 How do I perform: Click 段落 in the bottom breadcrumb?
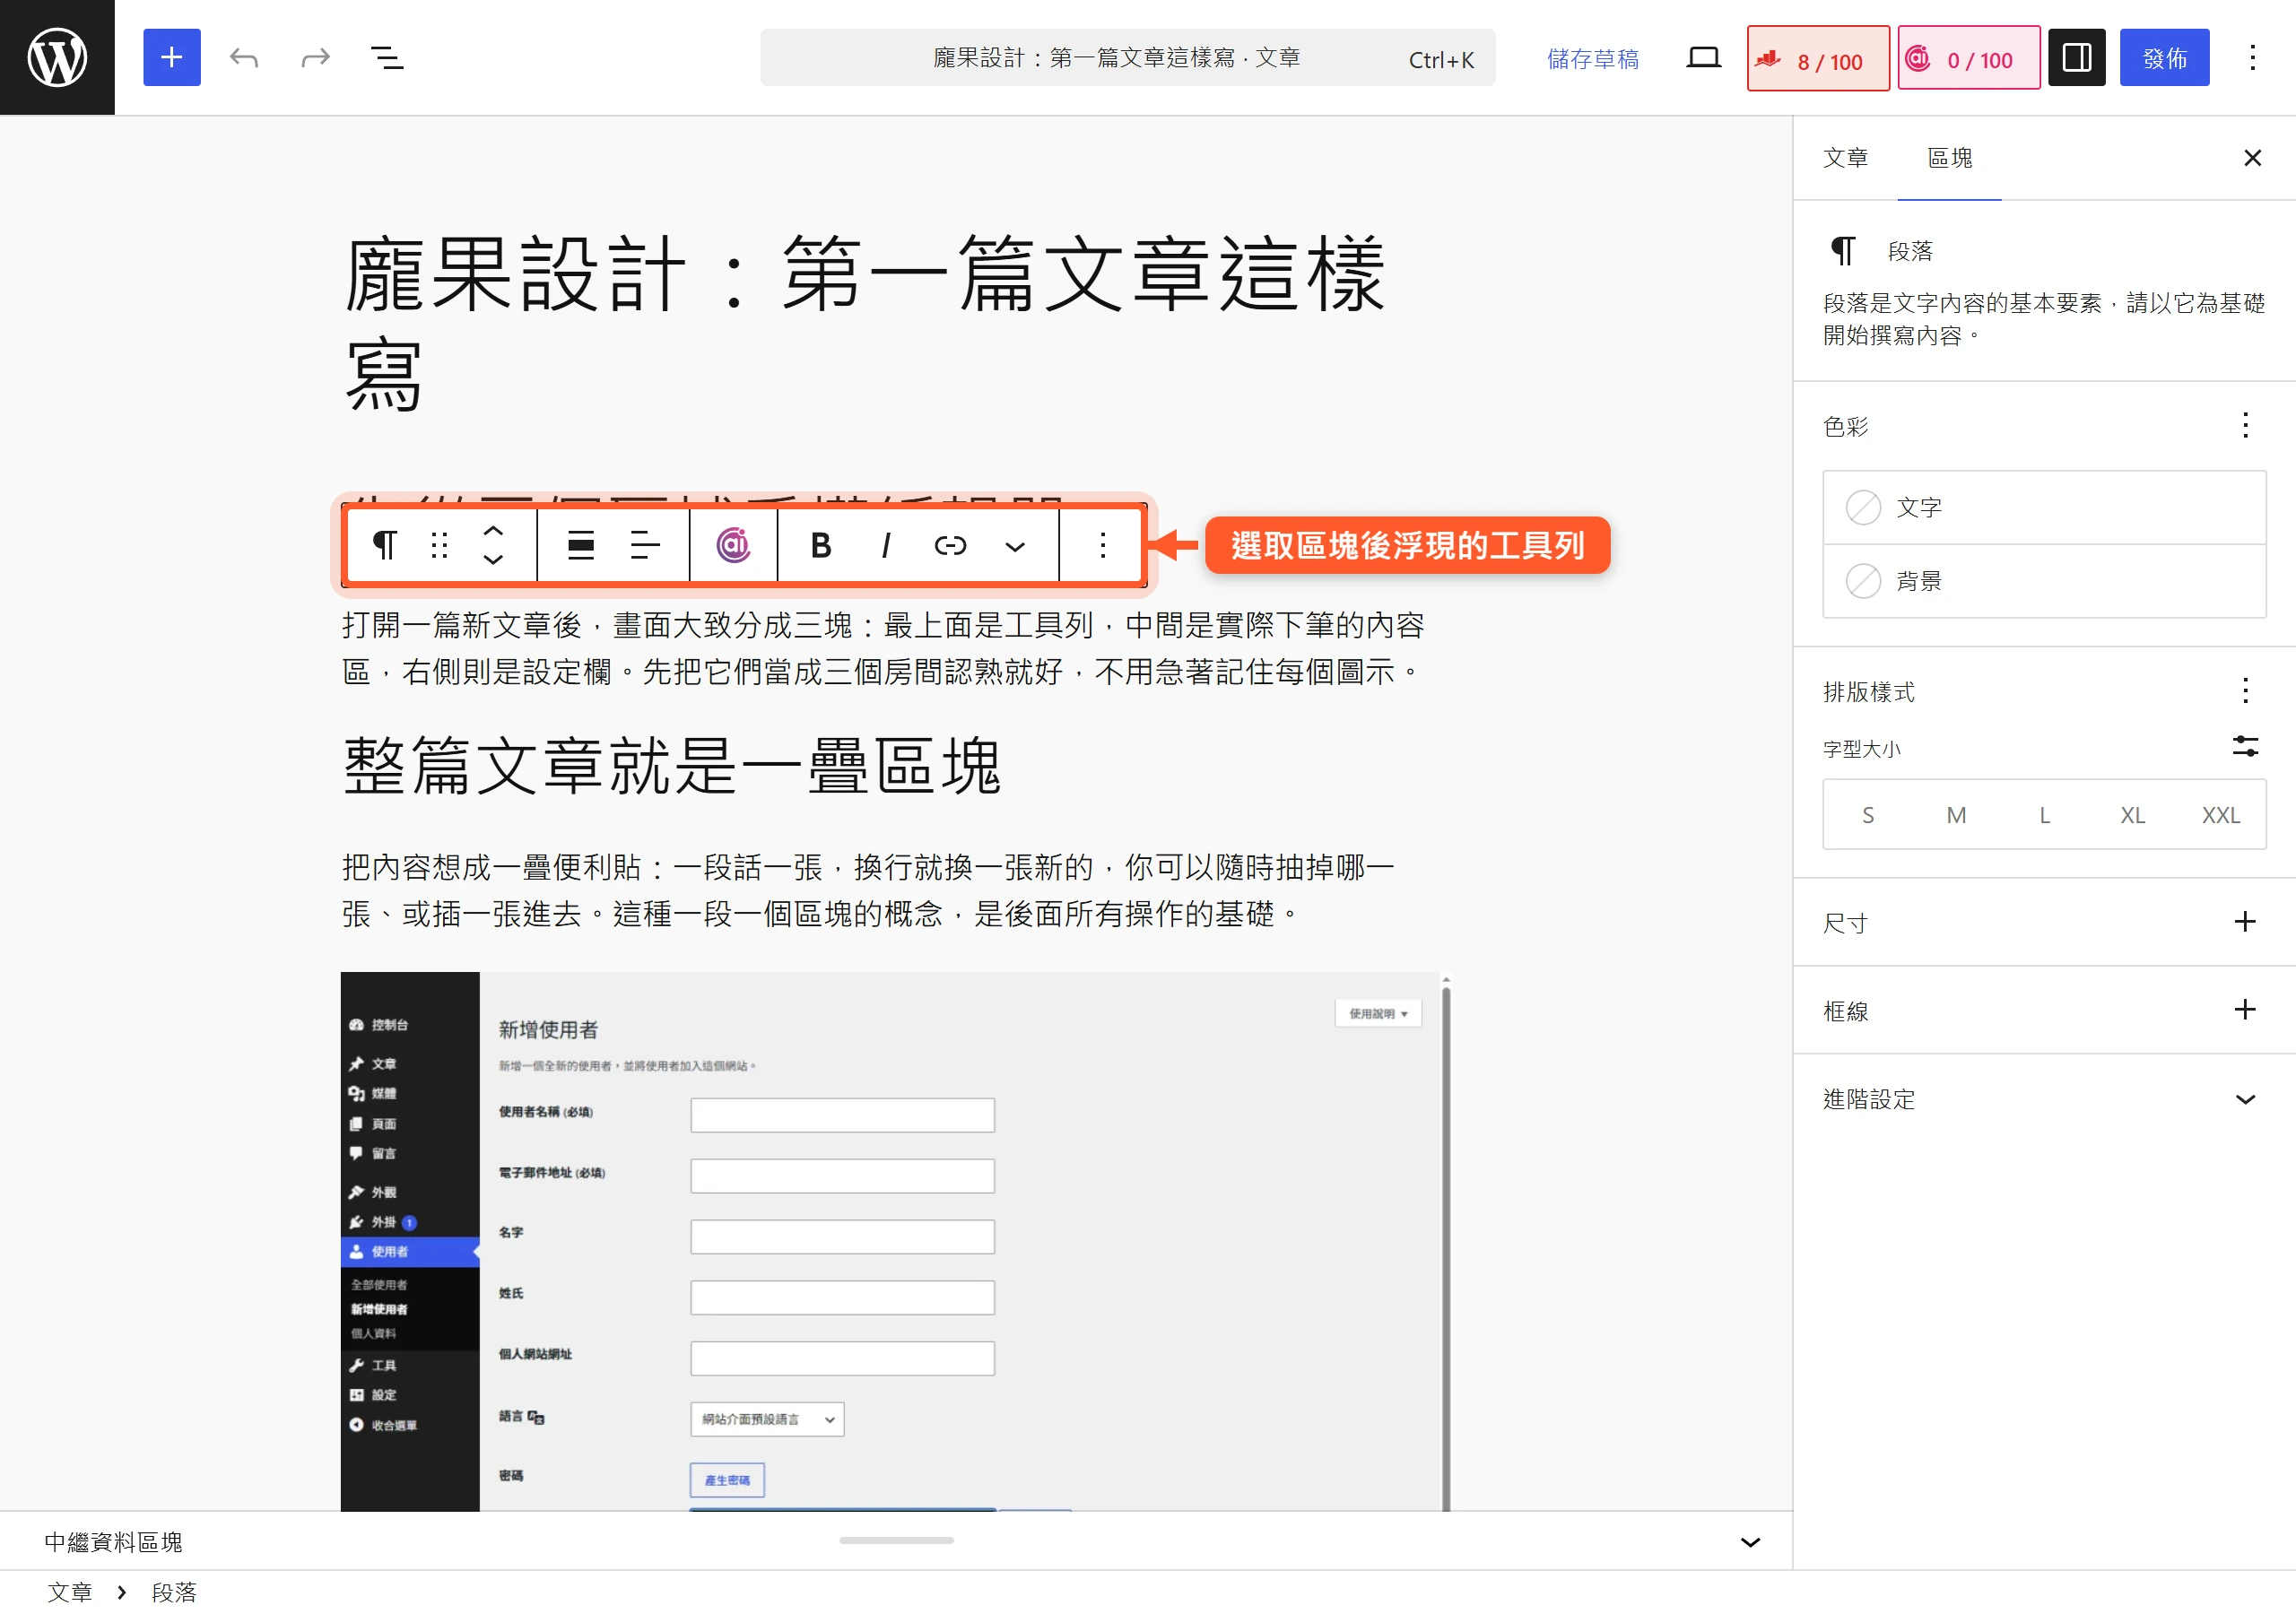(174, 1592)
